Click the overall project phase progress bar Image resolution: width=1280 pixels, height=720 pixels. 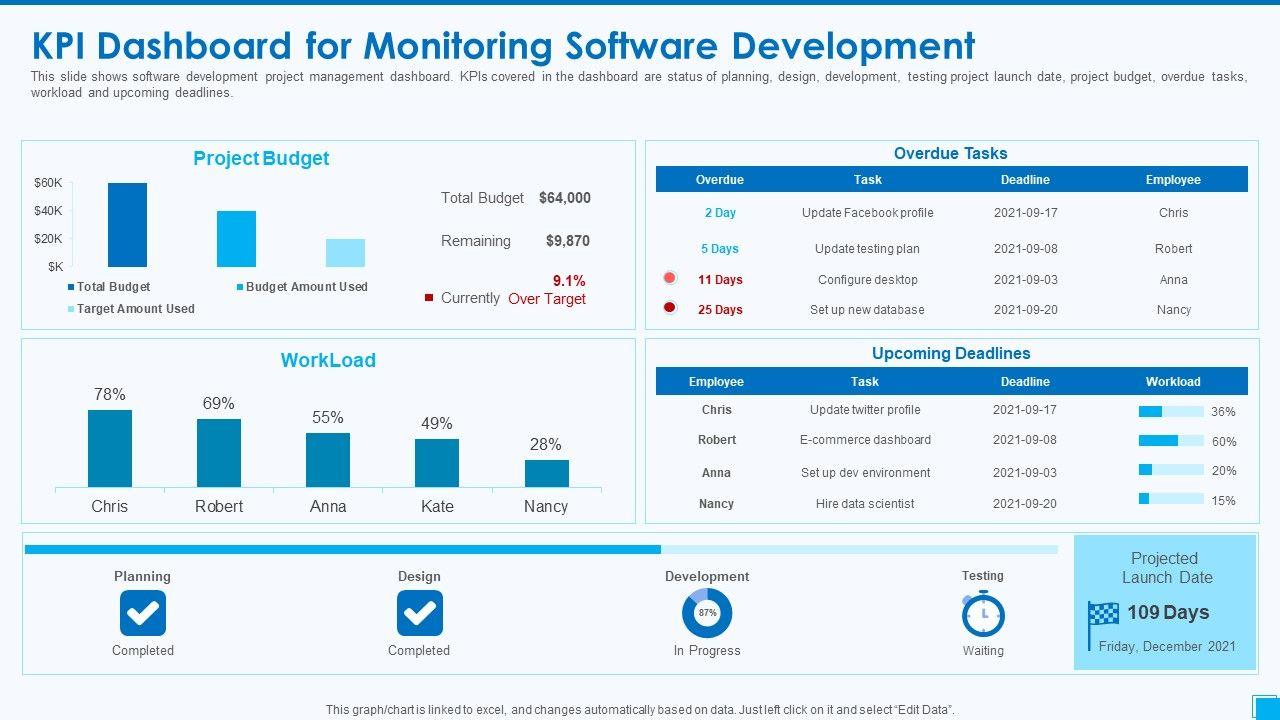540,549
